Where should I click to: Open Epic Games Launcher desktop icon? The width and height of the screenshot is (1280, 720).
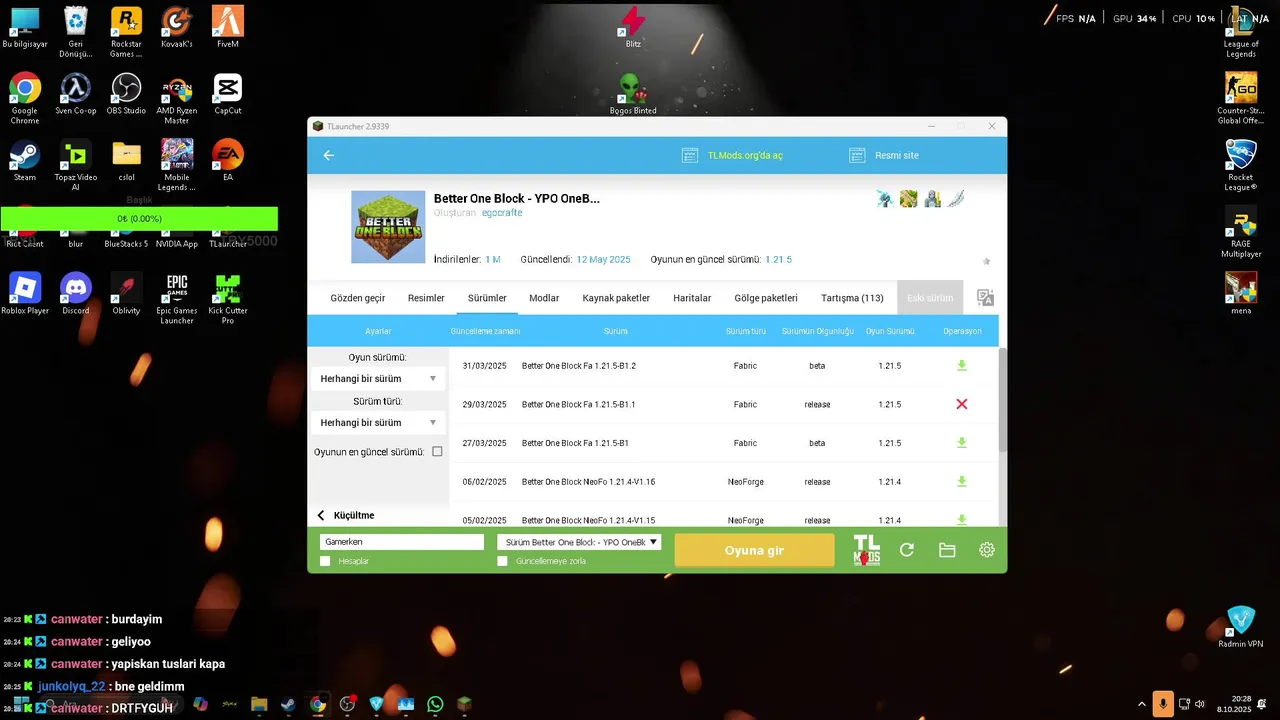[x=177, y=299]
